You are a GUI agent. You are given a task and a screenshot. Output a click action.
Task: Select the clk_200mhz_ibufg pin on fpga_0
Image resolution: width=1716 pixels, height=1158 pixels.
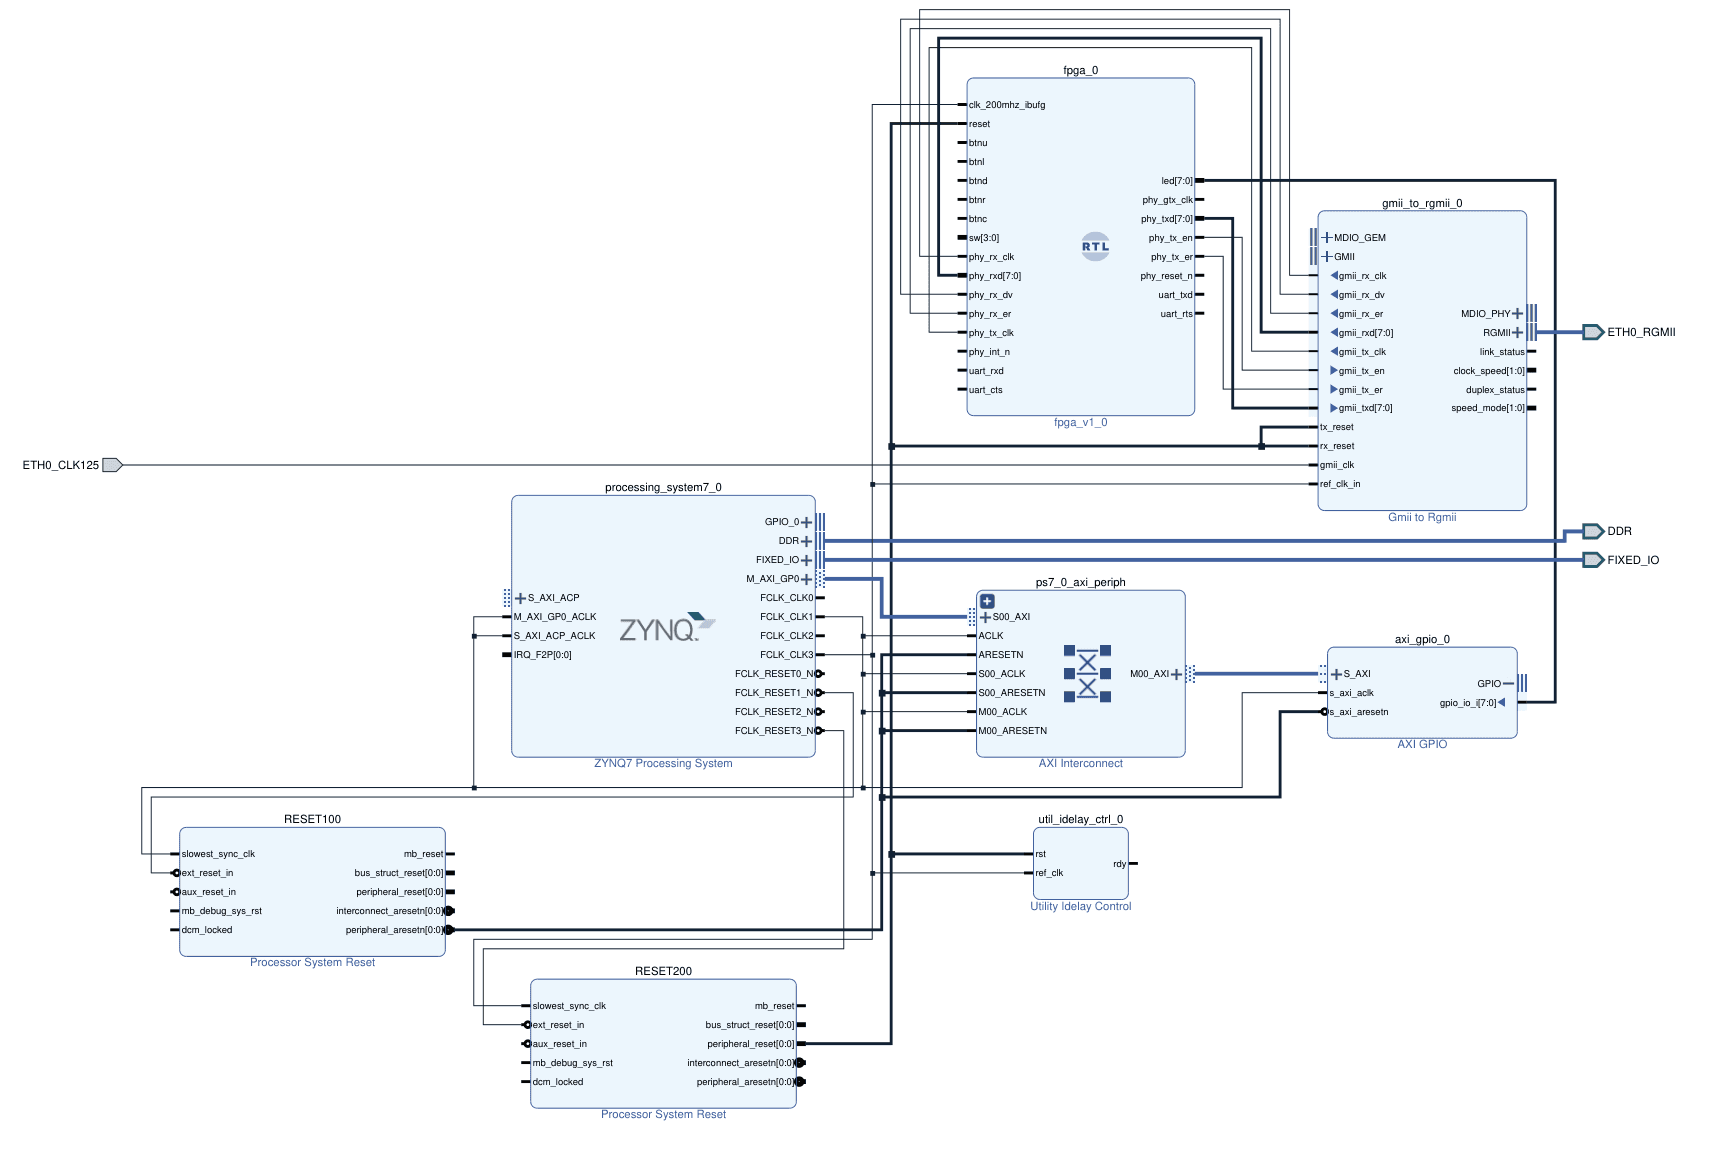pyautogui.click(x=1006, y=105)
